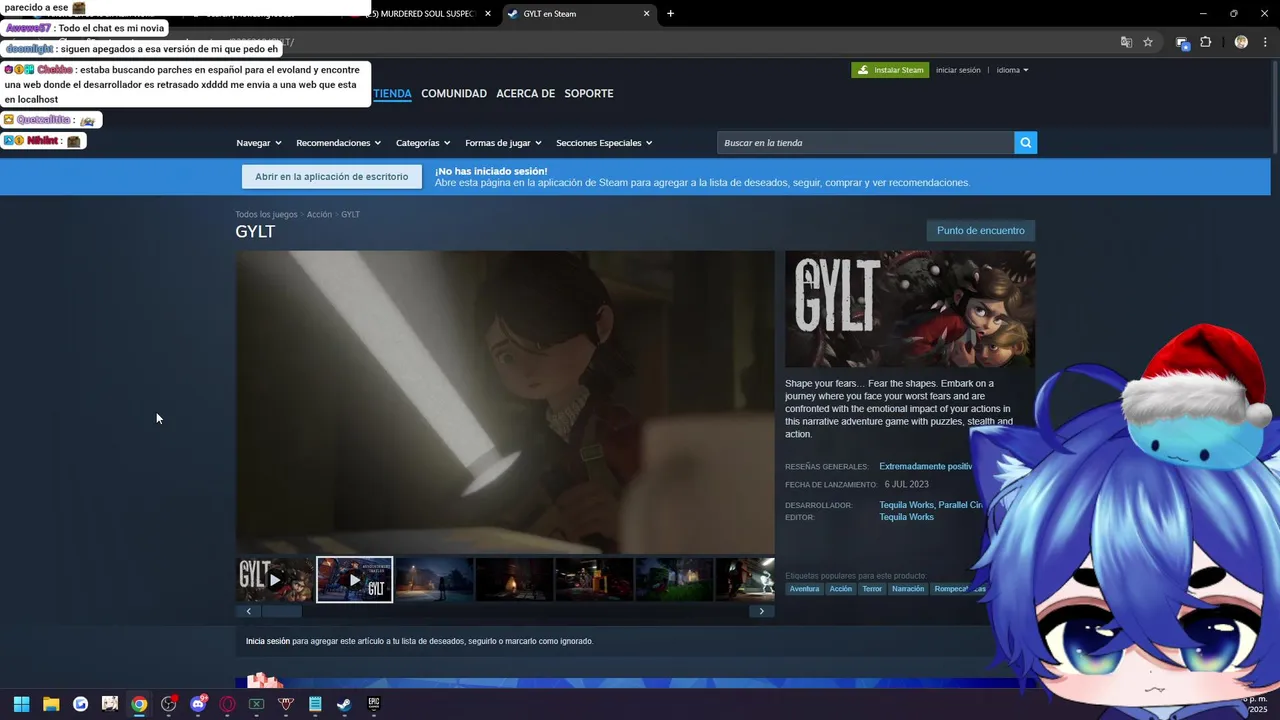Image resolution: width=1280 pixels, height=720 pixels.
Task: Expand Secciones Especiales dropdown
Action: (604, 143)
